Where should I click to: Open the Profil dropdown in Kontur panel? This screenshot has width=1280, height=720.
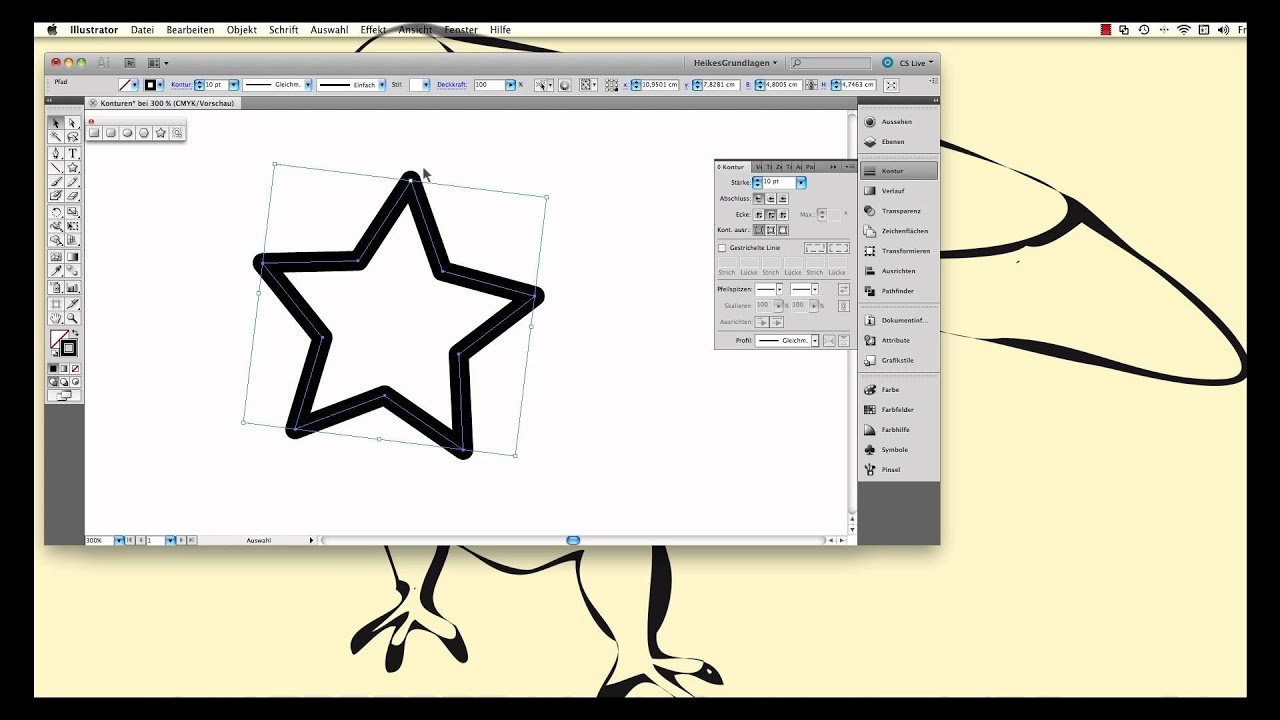coord(815,341)
